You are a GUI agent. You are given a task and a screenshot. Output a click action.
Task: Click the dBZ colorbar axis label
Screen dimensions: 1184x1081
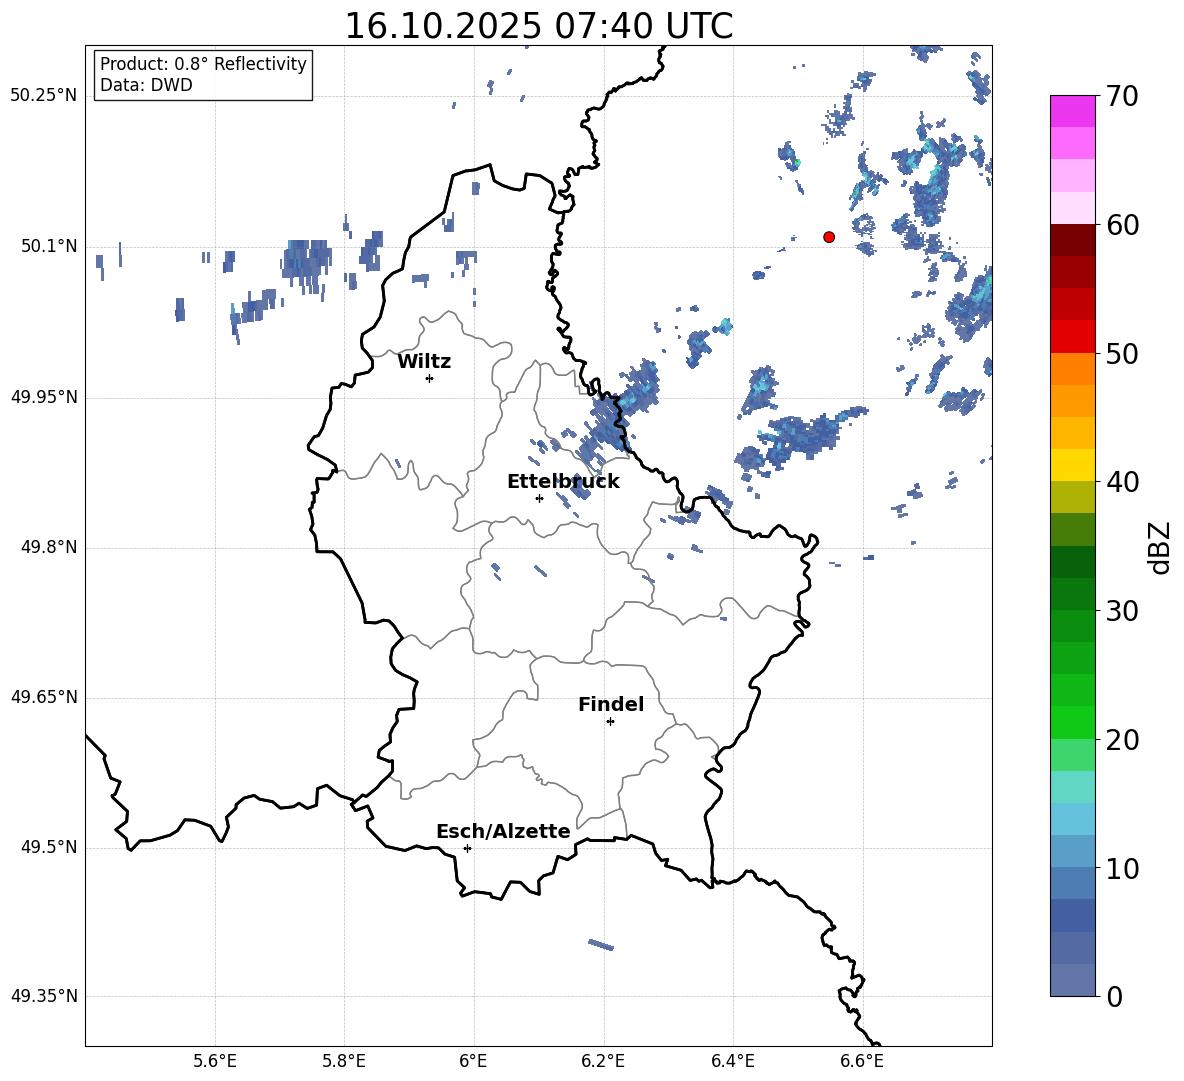click(1159, 547)
